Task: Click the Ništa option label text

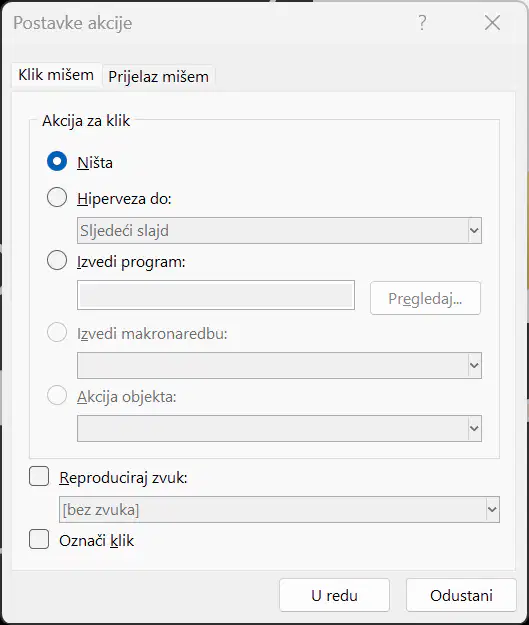Action: click(95, 163)
